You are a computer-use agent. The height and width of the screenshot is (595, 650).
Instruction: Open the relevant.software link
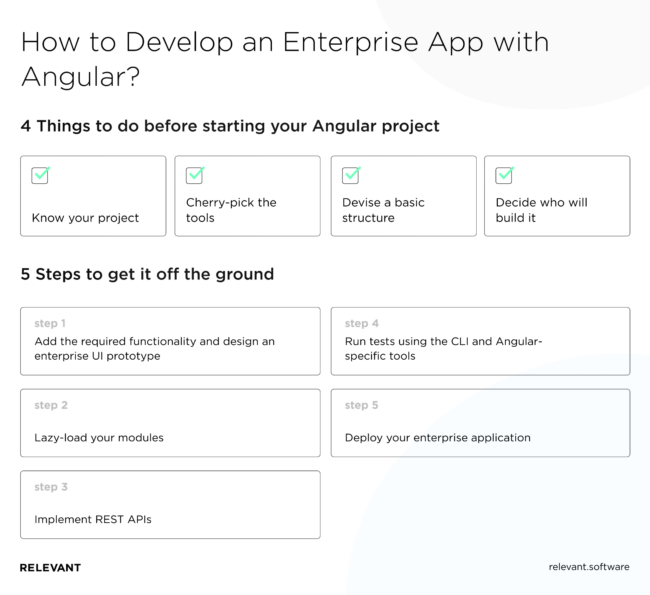pos(589,567)
